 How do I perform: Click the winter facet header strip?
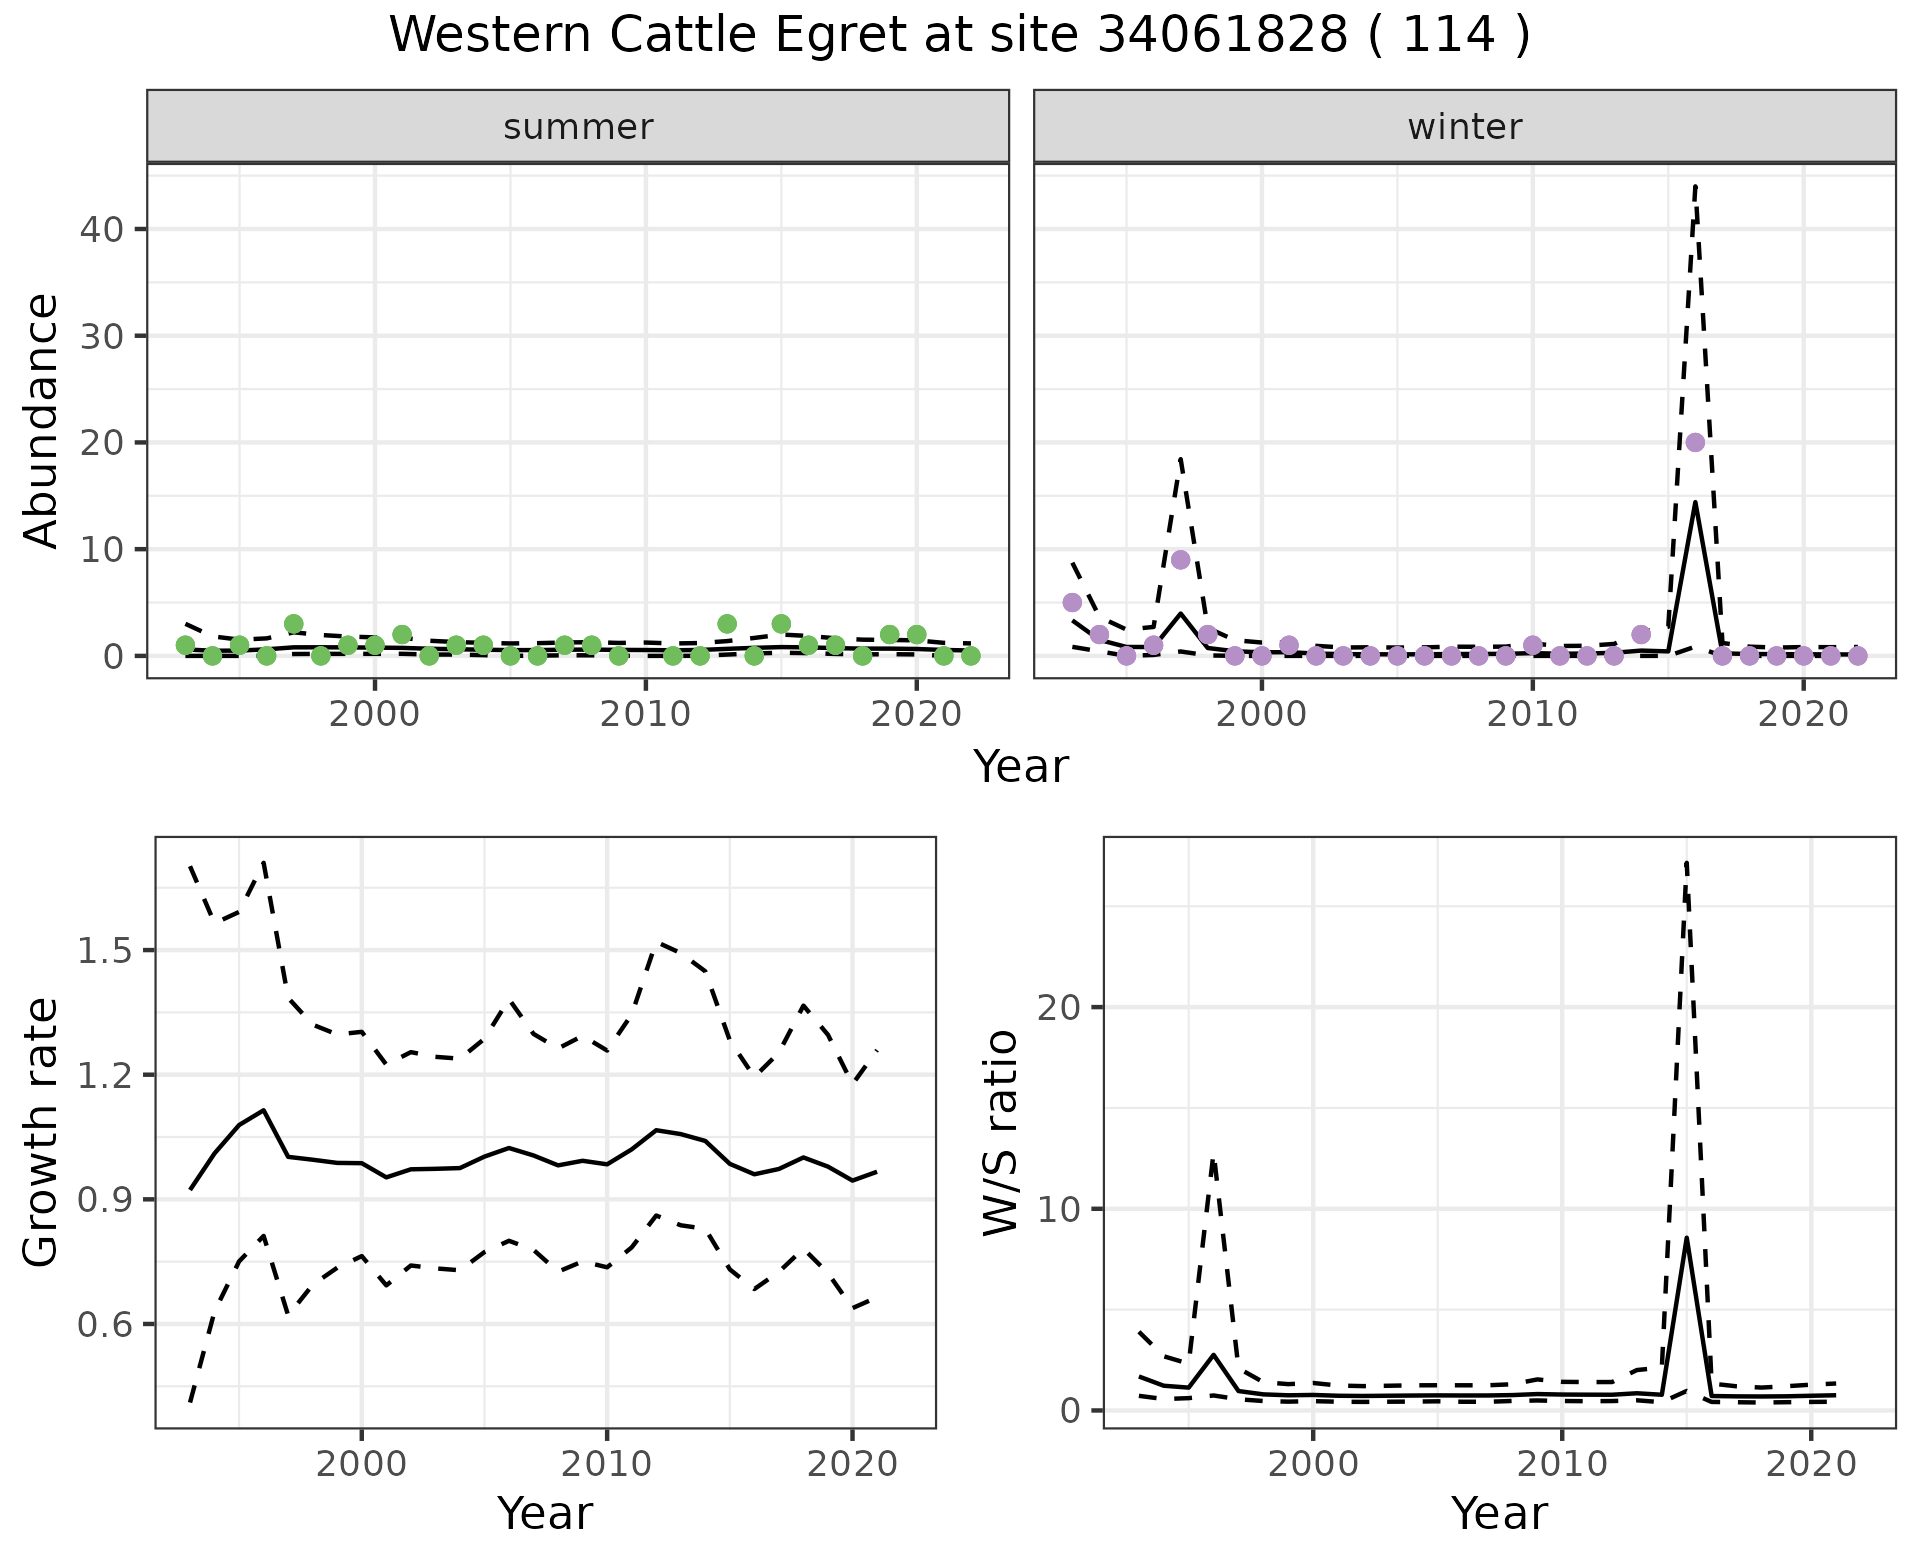click(1464, 127)
